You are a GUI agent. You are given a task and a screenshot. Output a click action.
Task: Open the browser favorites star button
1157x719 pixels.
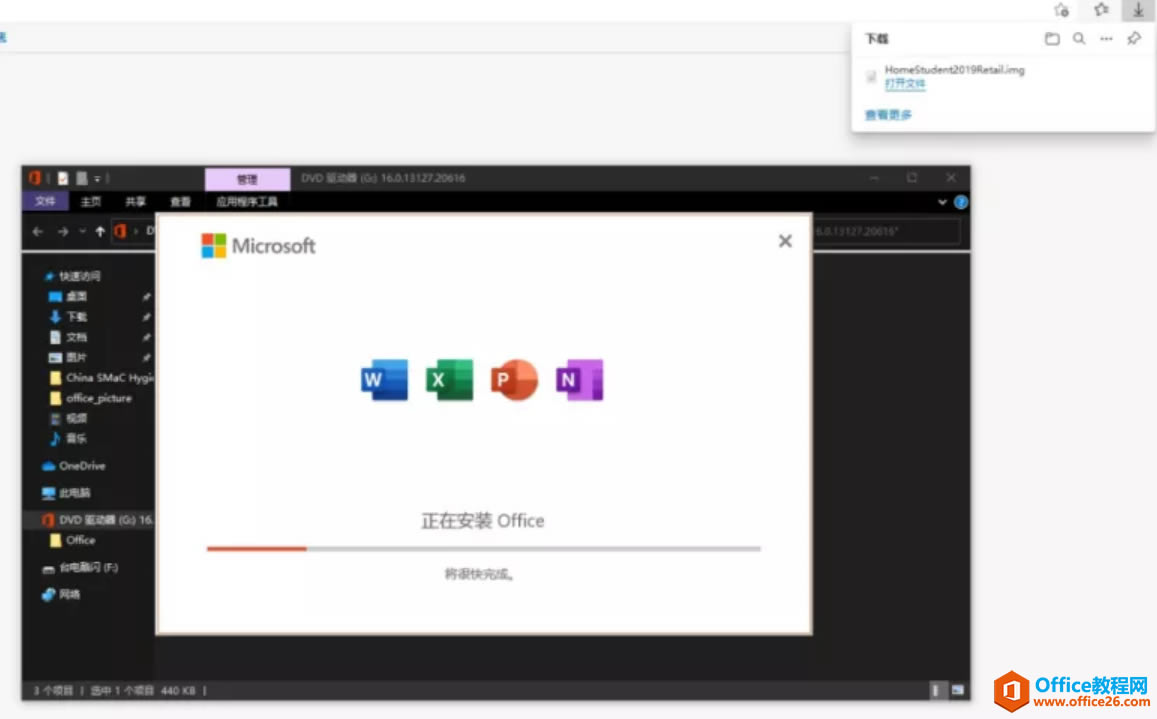(1101, 10)
